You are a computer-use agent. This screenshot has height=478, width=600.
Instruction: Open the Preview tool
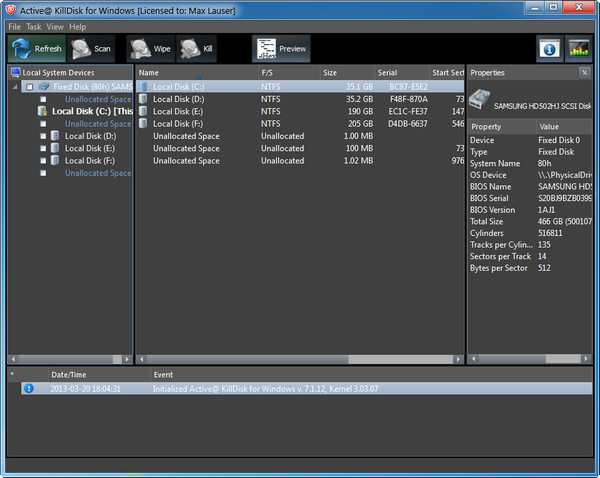point(280,48)
